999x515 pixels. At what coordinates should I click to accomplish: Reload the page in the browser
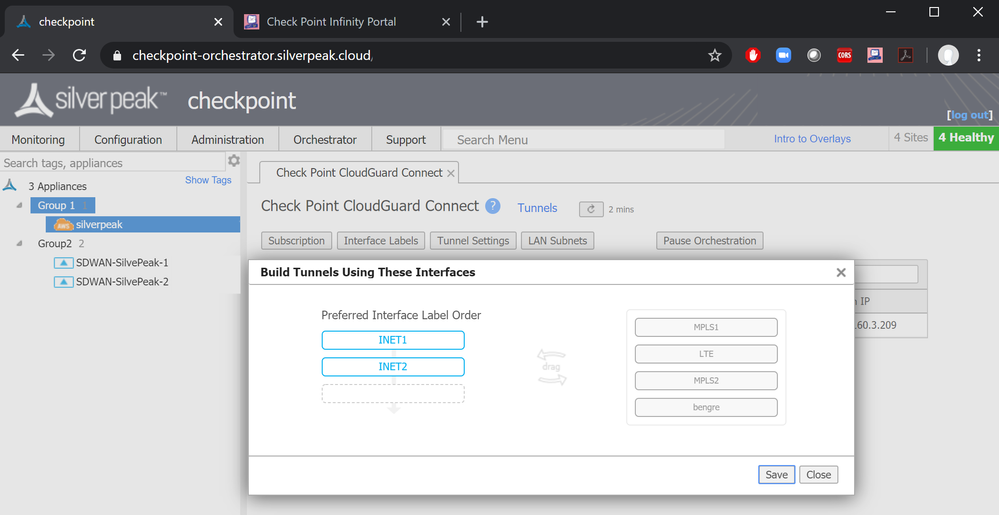[79, 55]
